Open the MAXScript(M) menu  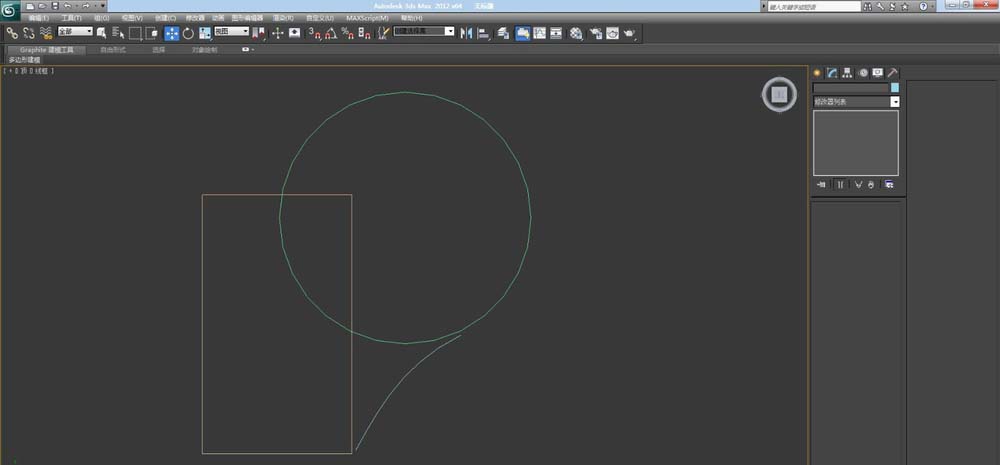[x=366, y=18]
